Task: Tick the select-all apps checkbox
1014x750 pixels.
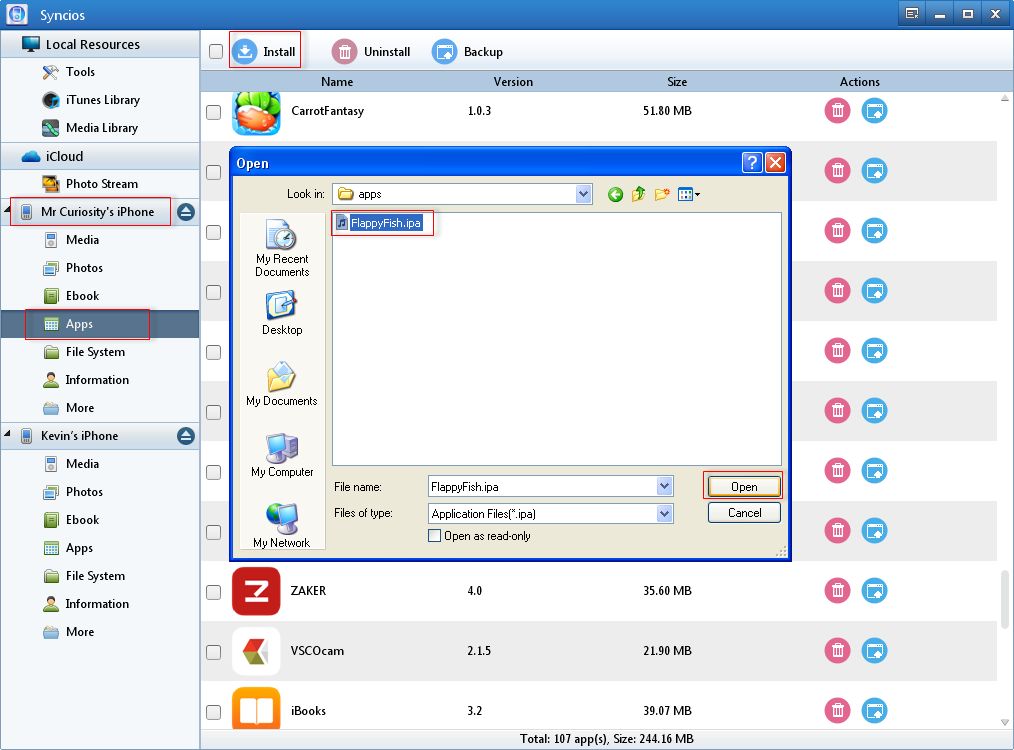Action: pyautogui.click(x=216, y=52)
